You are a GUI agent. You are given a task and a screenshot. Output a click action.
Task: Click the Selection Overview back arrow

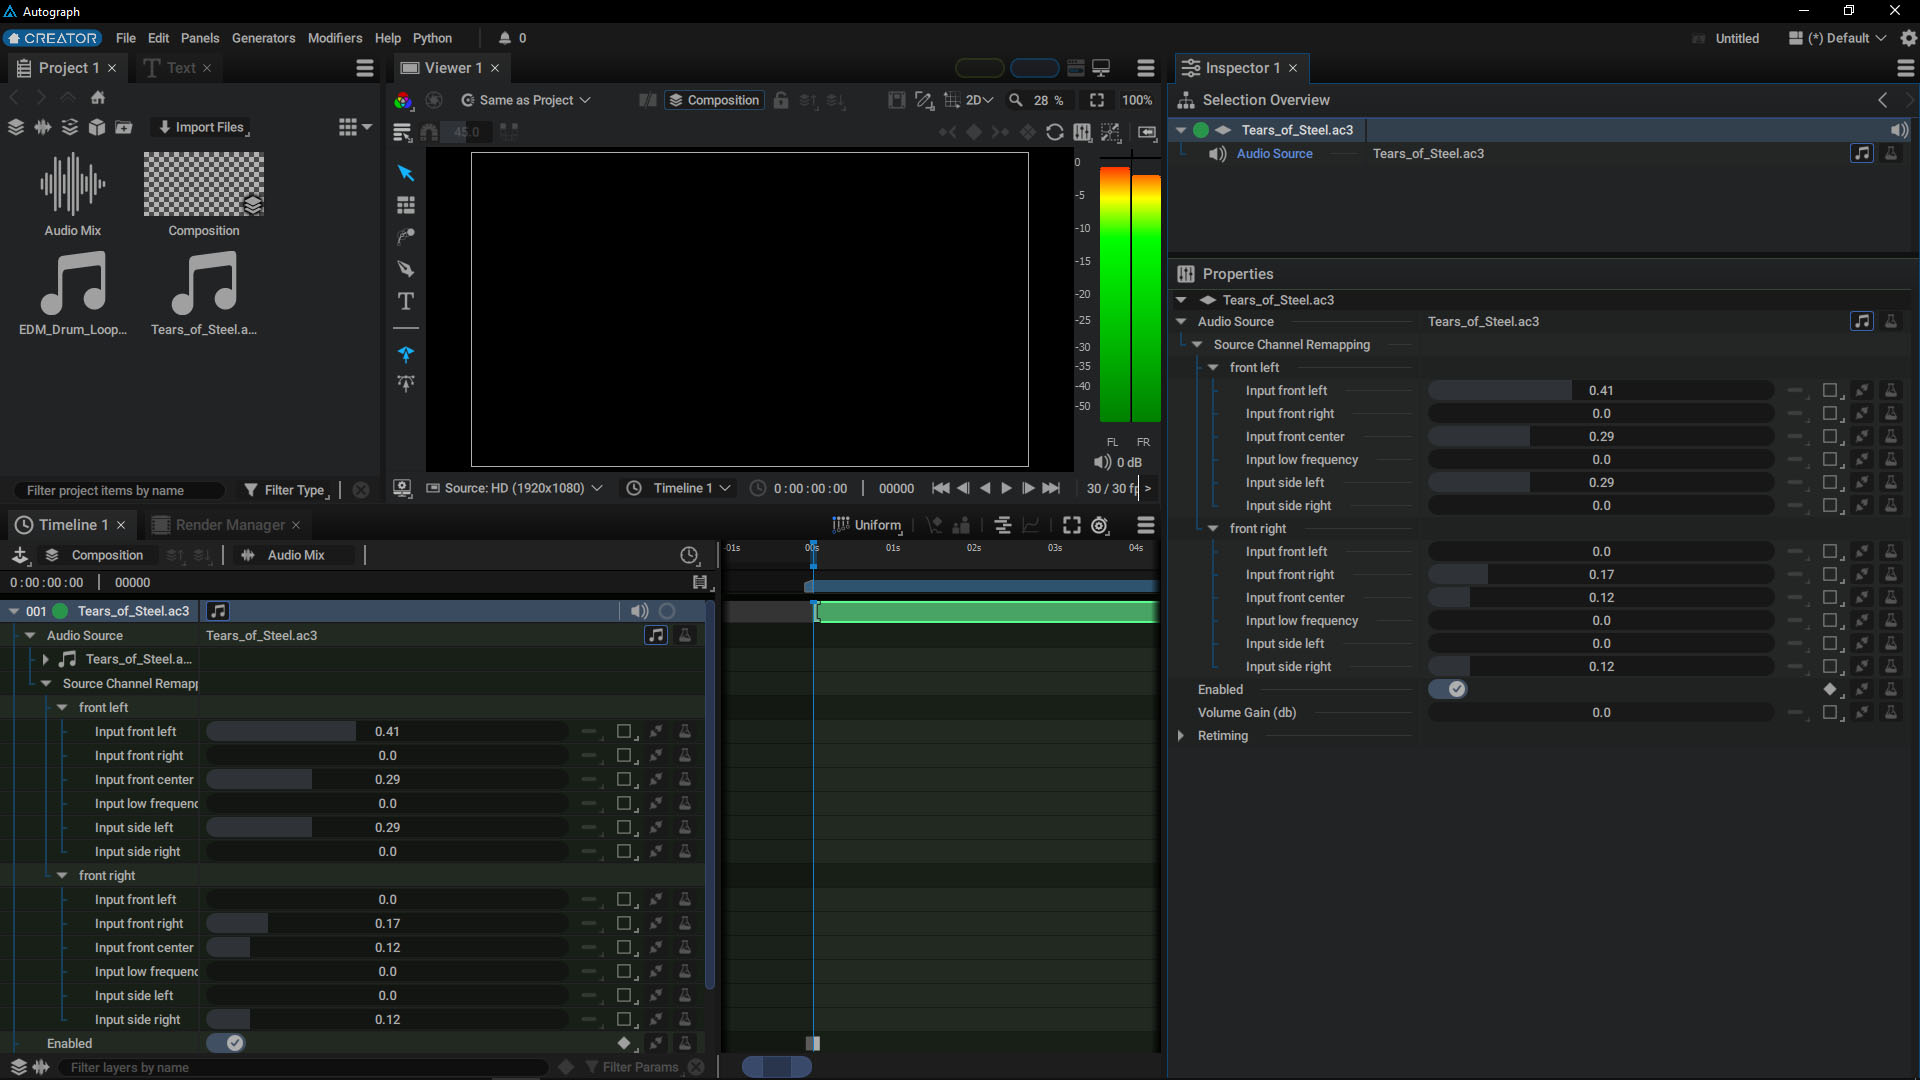pos(1883,100)
